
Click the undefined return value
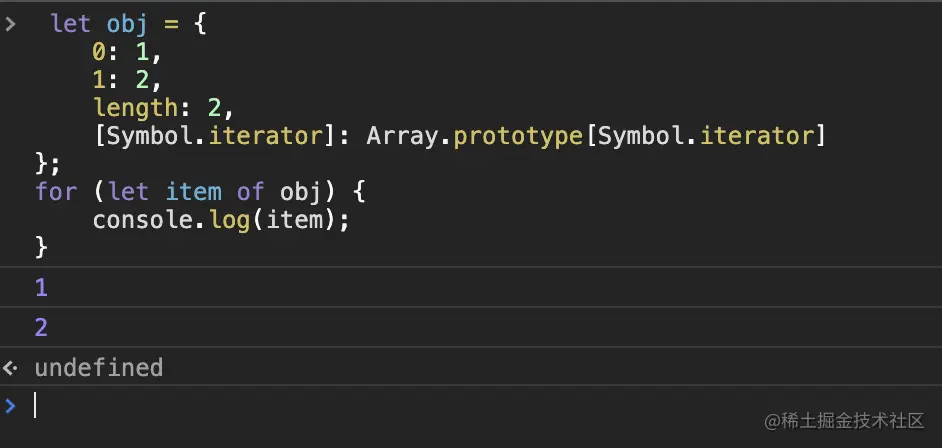click(x=98, y=368)
